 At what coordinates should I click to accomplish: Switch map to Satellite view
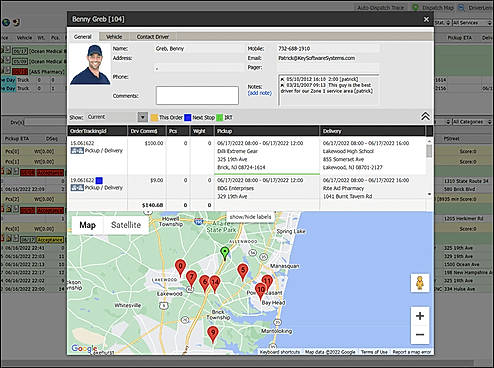coord(126,225)
